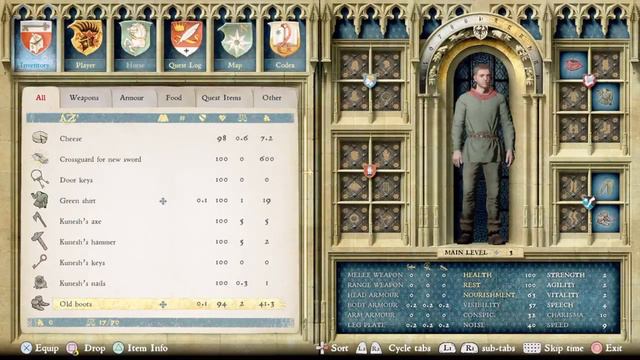Click the LEG PLATE stat label

tap(366, 325)
